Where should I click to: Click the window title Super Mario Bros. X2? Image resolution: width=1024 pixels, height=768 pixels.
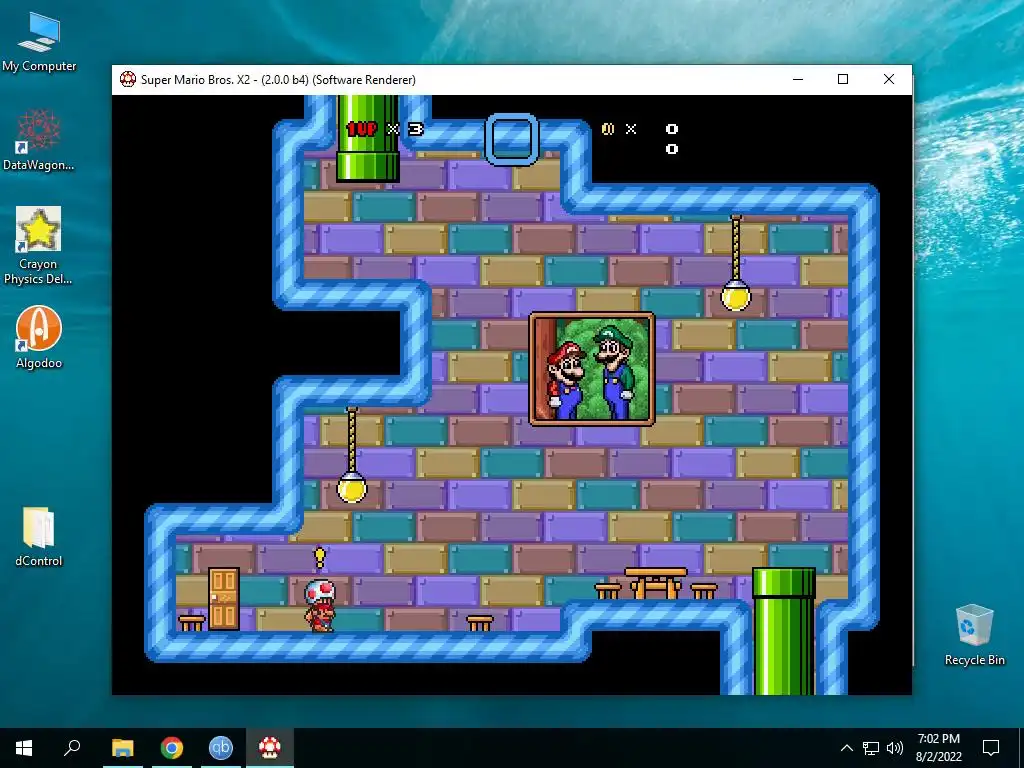coord(278,80)
